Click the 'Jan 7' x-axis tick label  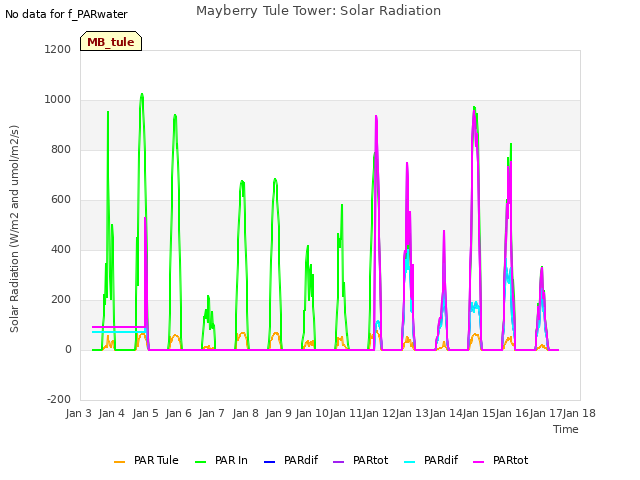(x=212, y=413)
